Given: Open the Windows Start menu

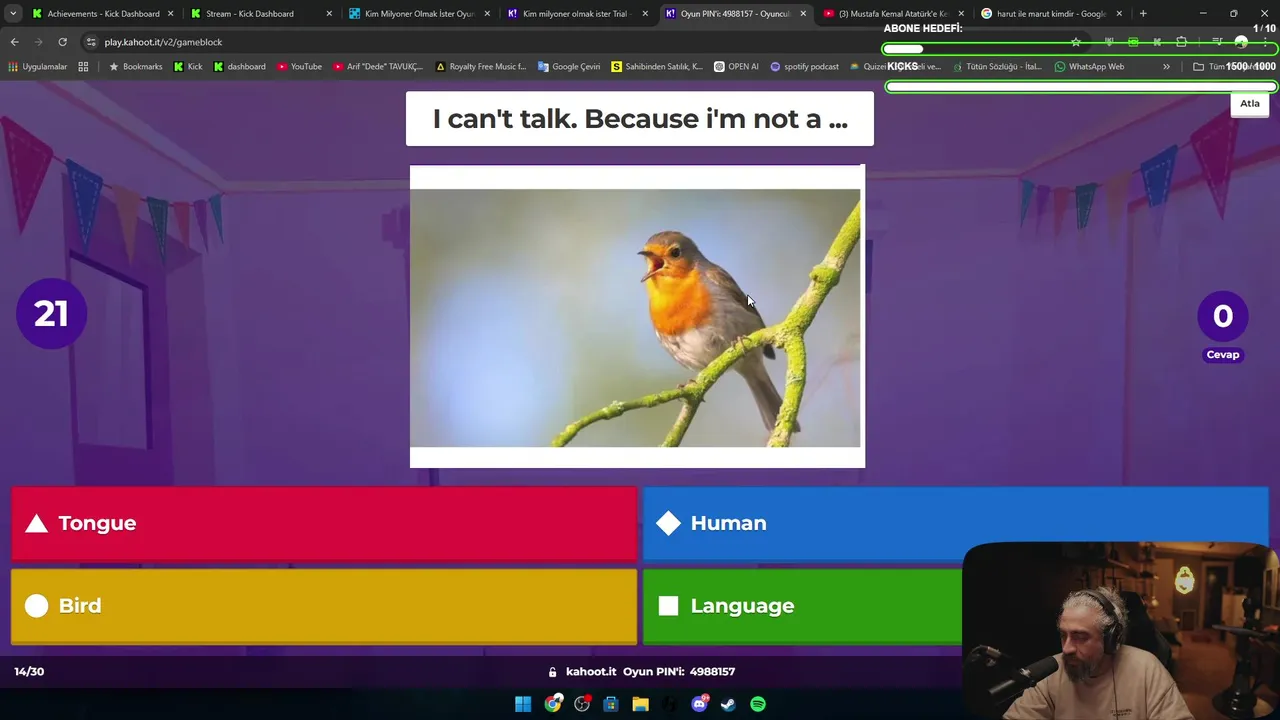Looking at the screenshot, I should (x=523, y=704).
